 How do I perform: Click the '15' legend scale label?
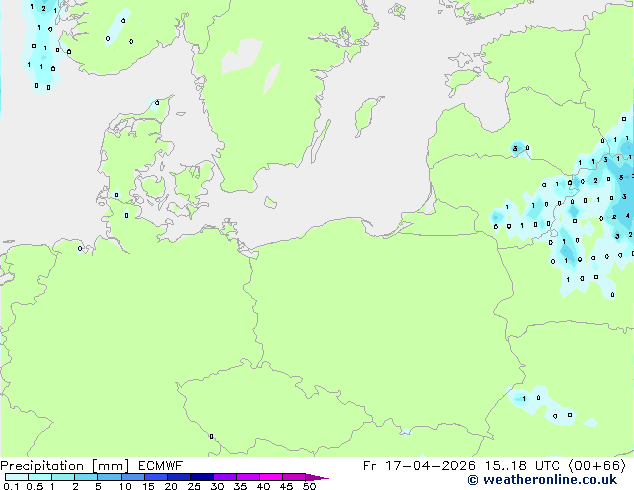pos(148,486)
